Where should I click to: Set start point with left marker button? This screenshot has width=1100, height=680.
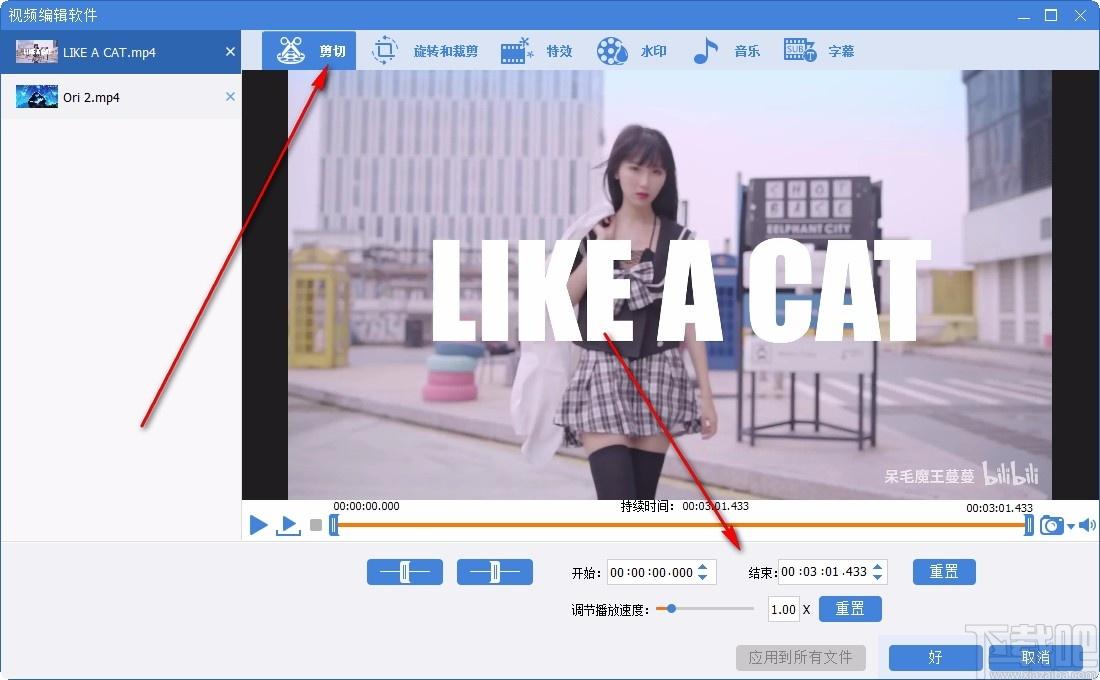[x=405, y=572]
